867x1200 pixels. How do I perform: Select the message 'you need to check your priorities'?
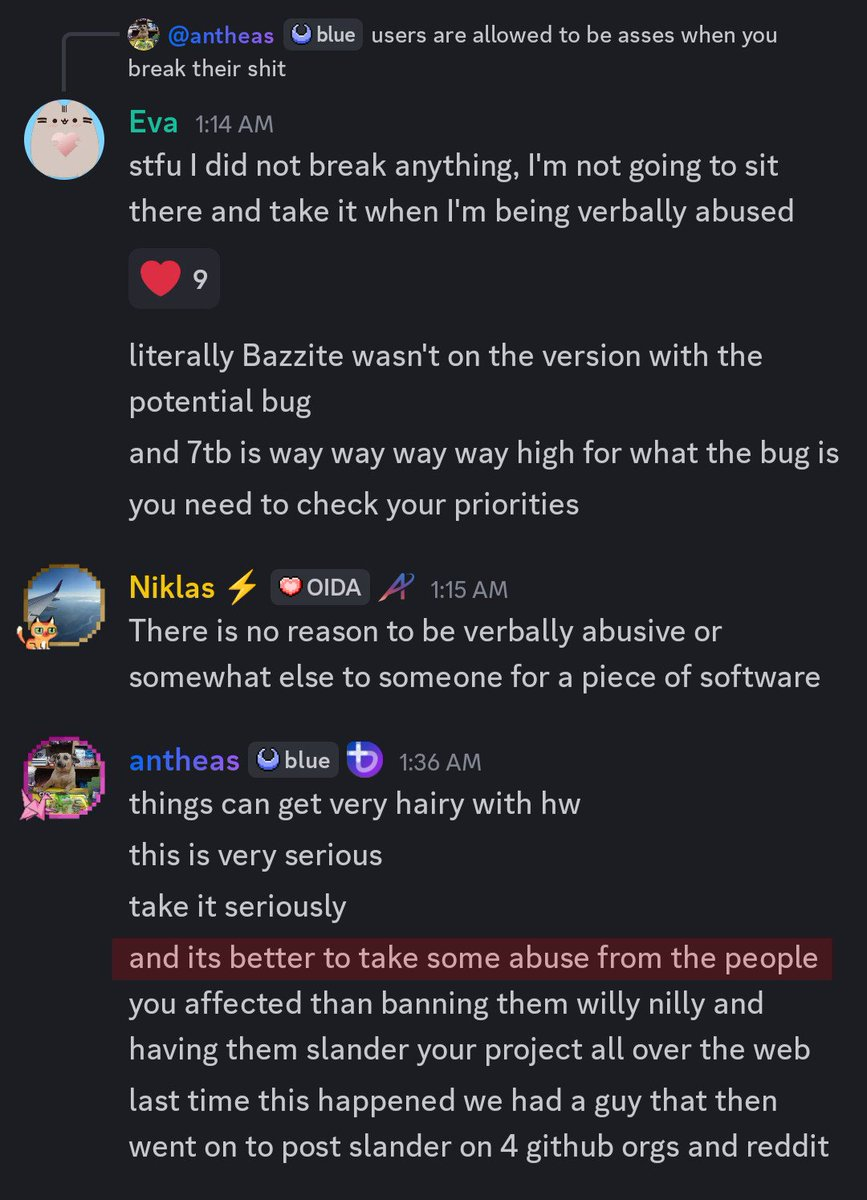(354, 504)
